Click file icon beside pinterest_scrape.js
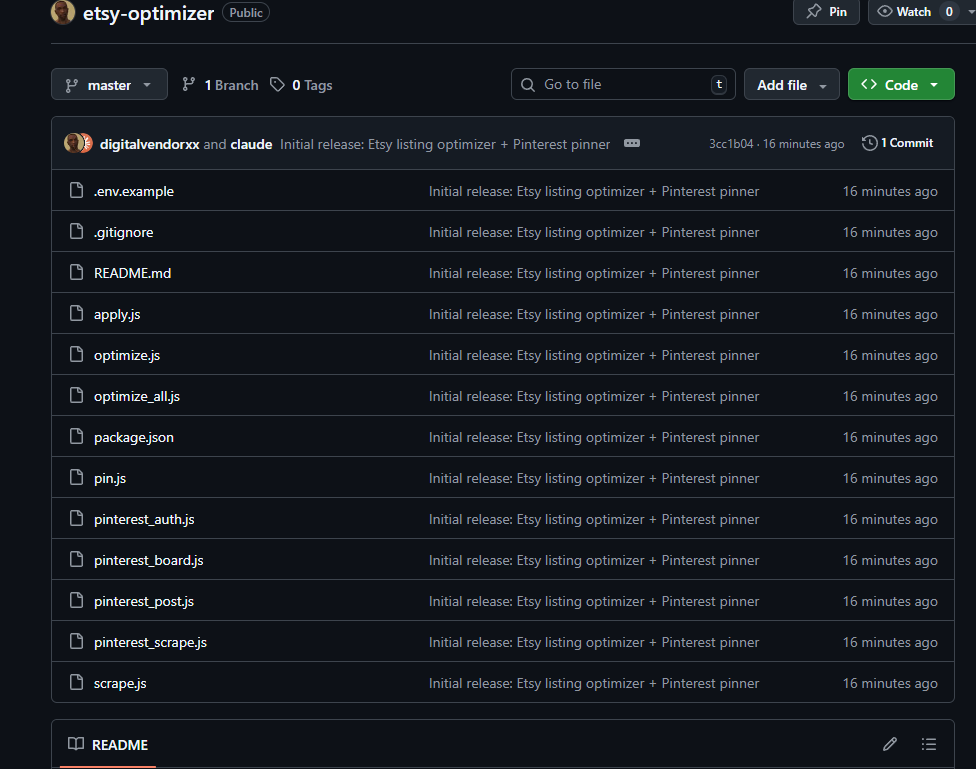This screenshot has width=976, height=769. click(77, 641)
